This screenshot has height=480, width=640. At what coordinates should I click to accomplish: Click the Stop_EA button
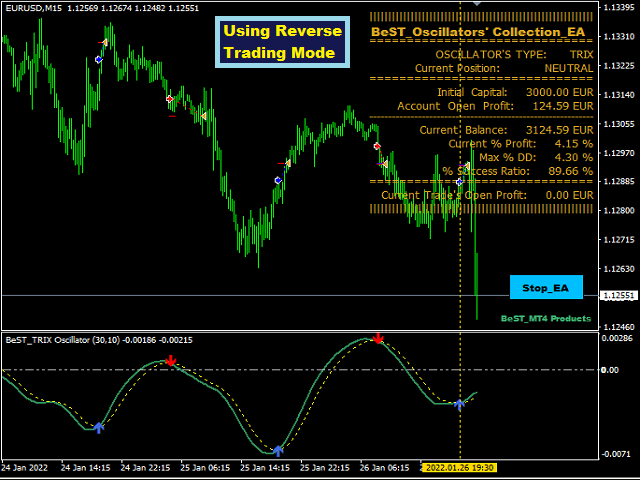pyautogui.click(x=545, y=288)
